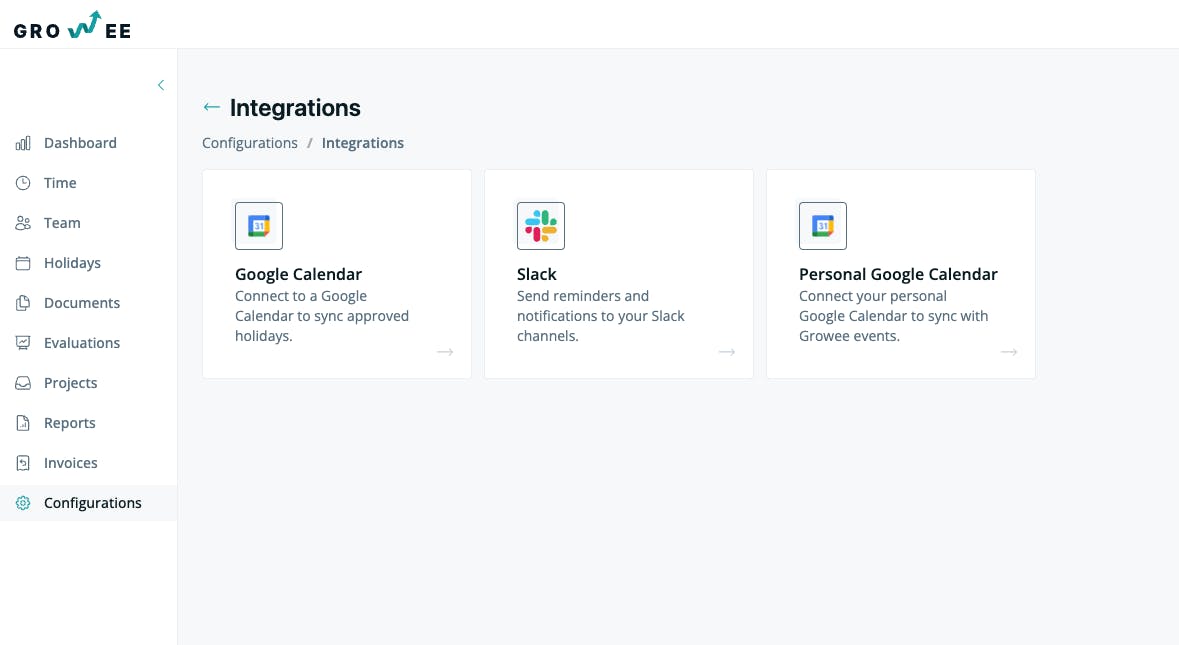Open the Projects menu item
This screenshot has height=645, width=1179.
tap(71, 383)
